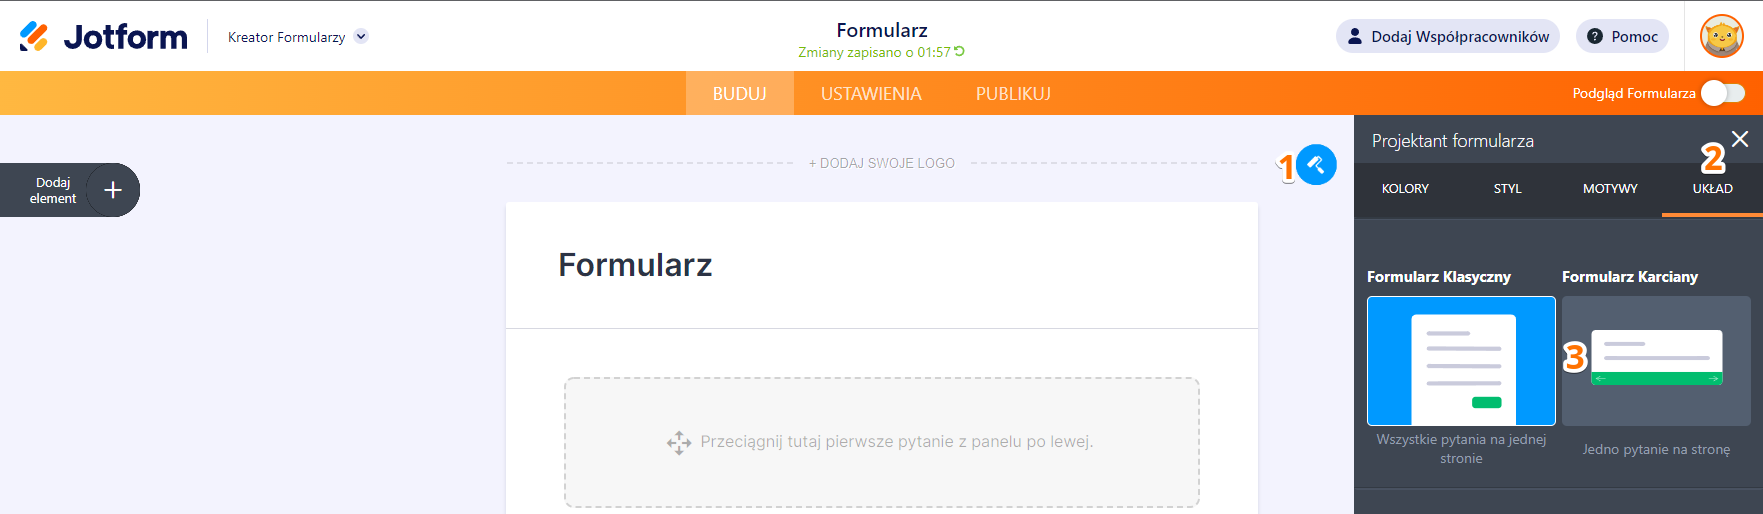This screenshot has height=514, width=1763.
Task: Close the Projektant formularza panel
Action: (x=1740, y=139)
